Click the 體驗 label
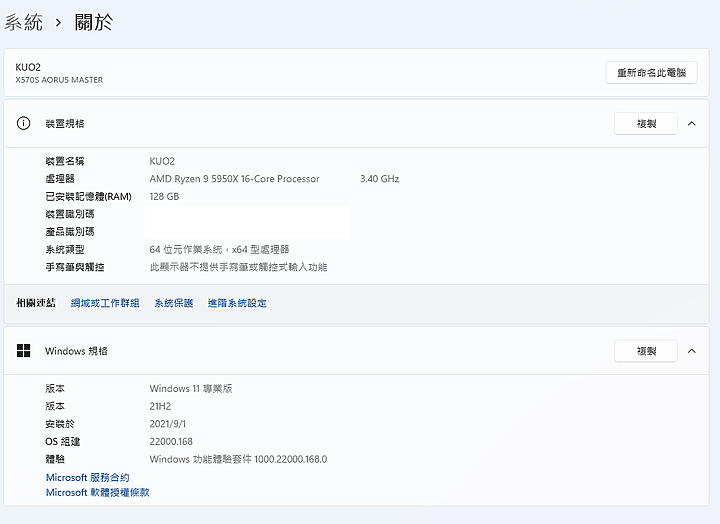 point(55,459)
